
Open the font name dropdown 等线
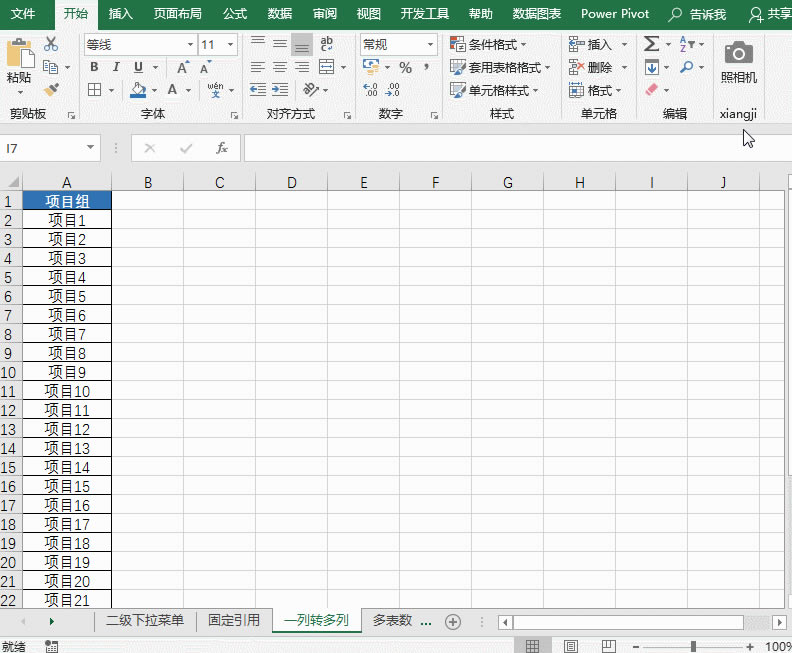(139, 45)
